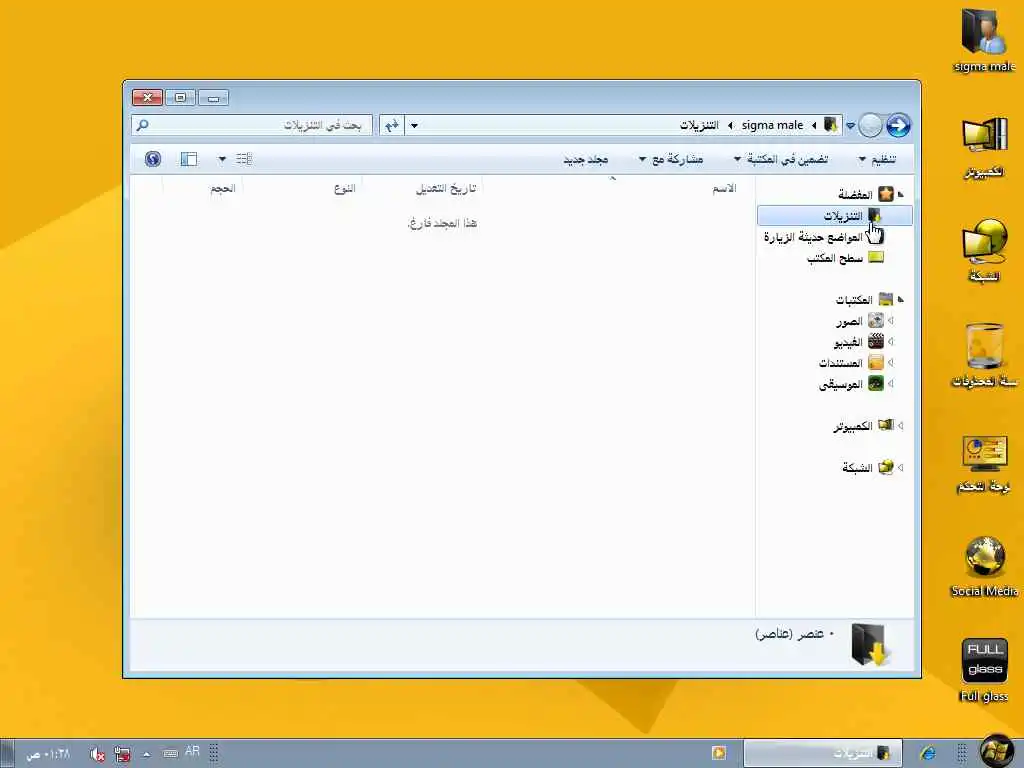Open view options dropdown arrow
Viewport: 1024px width, 768px height.
(222, 159)
